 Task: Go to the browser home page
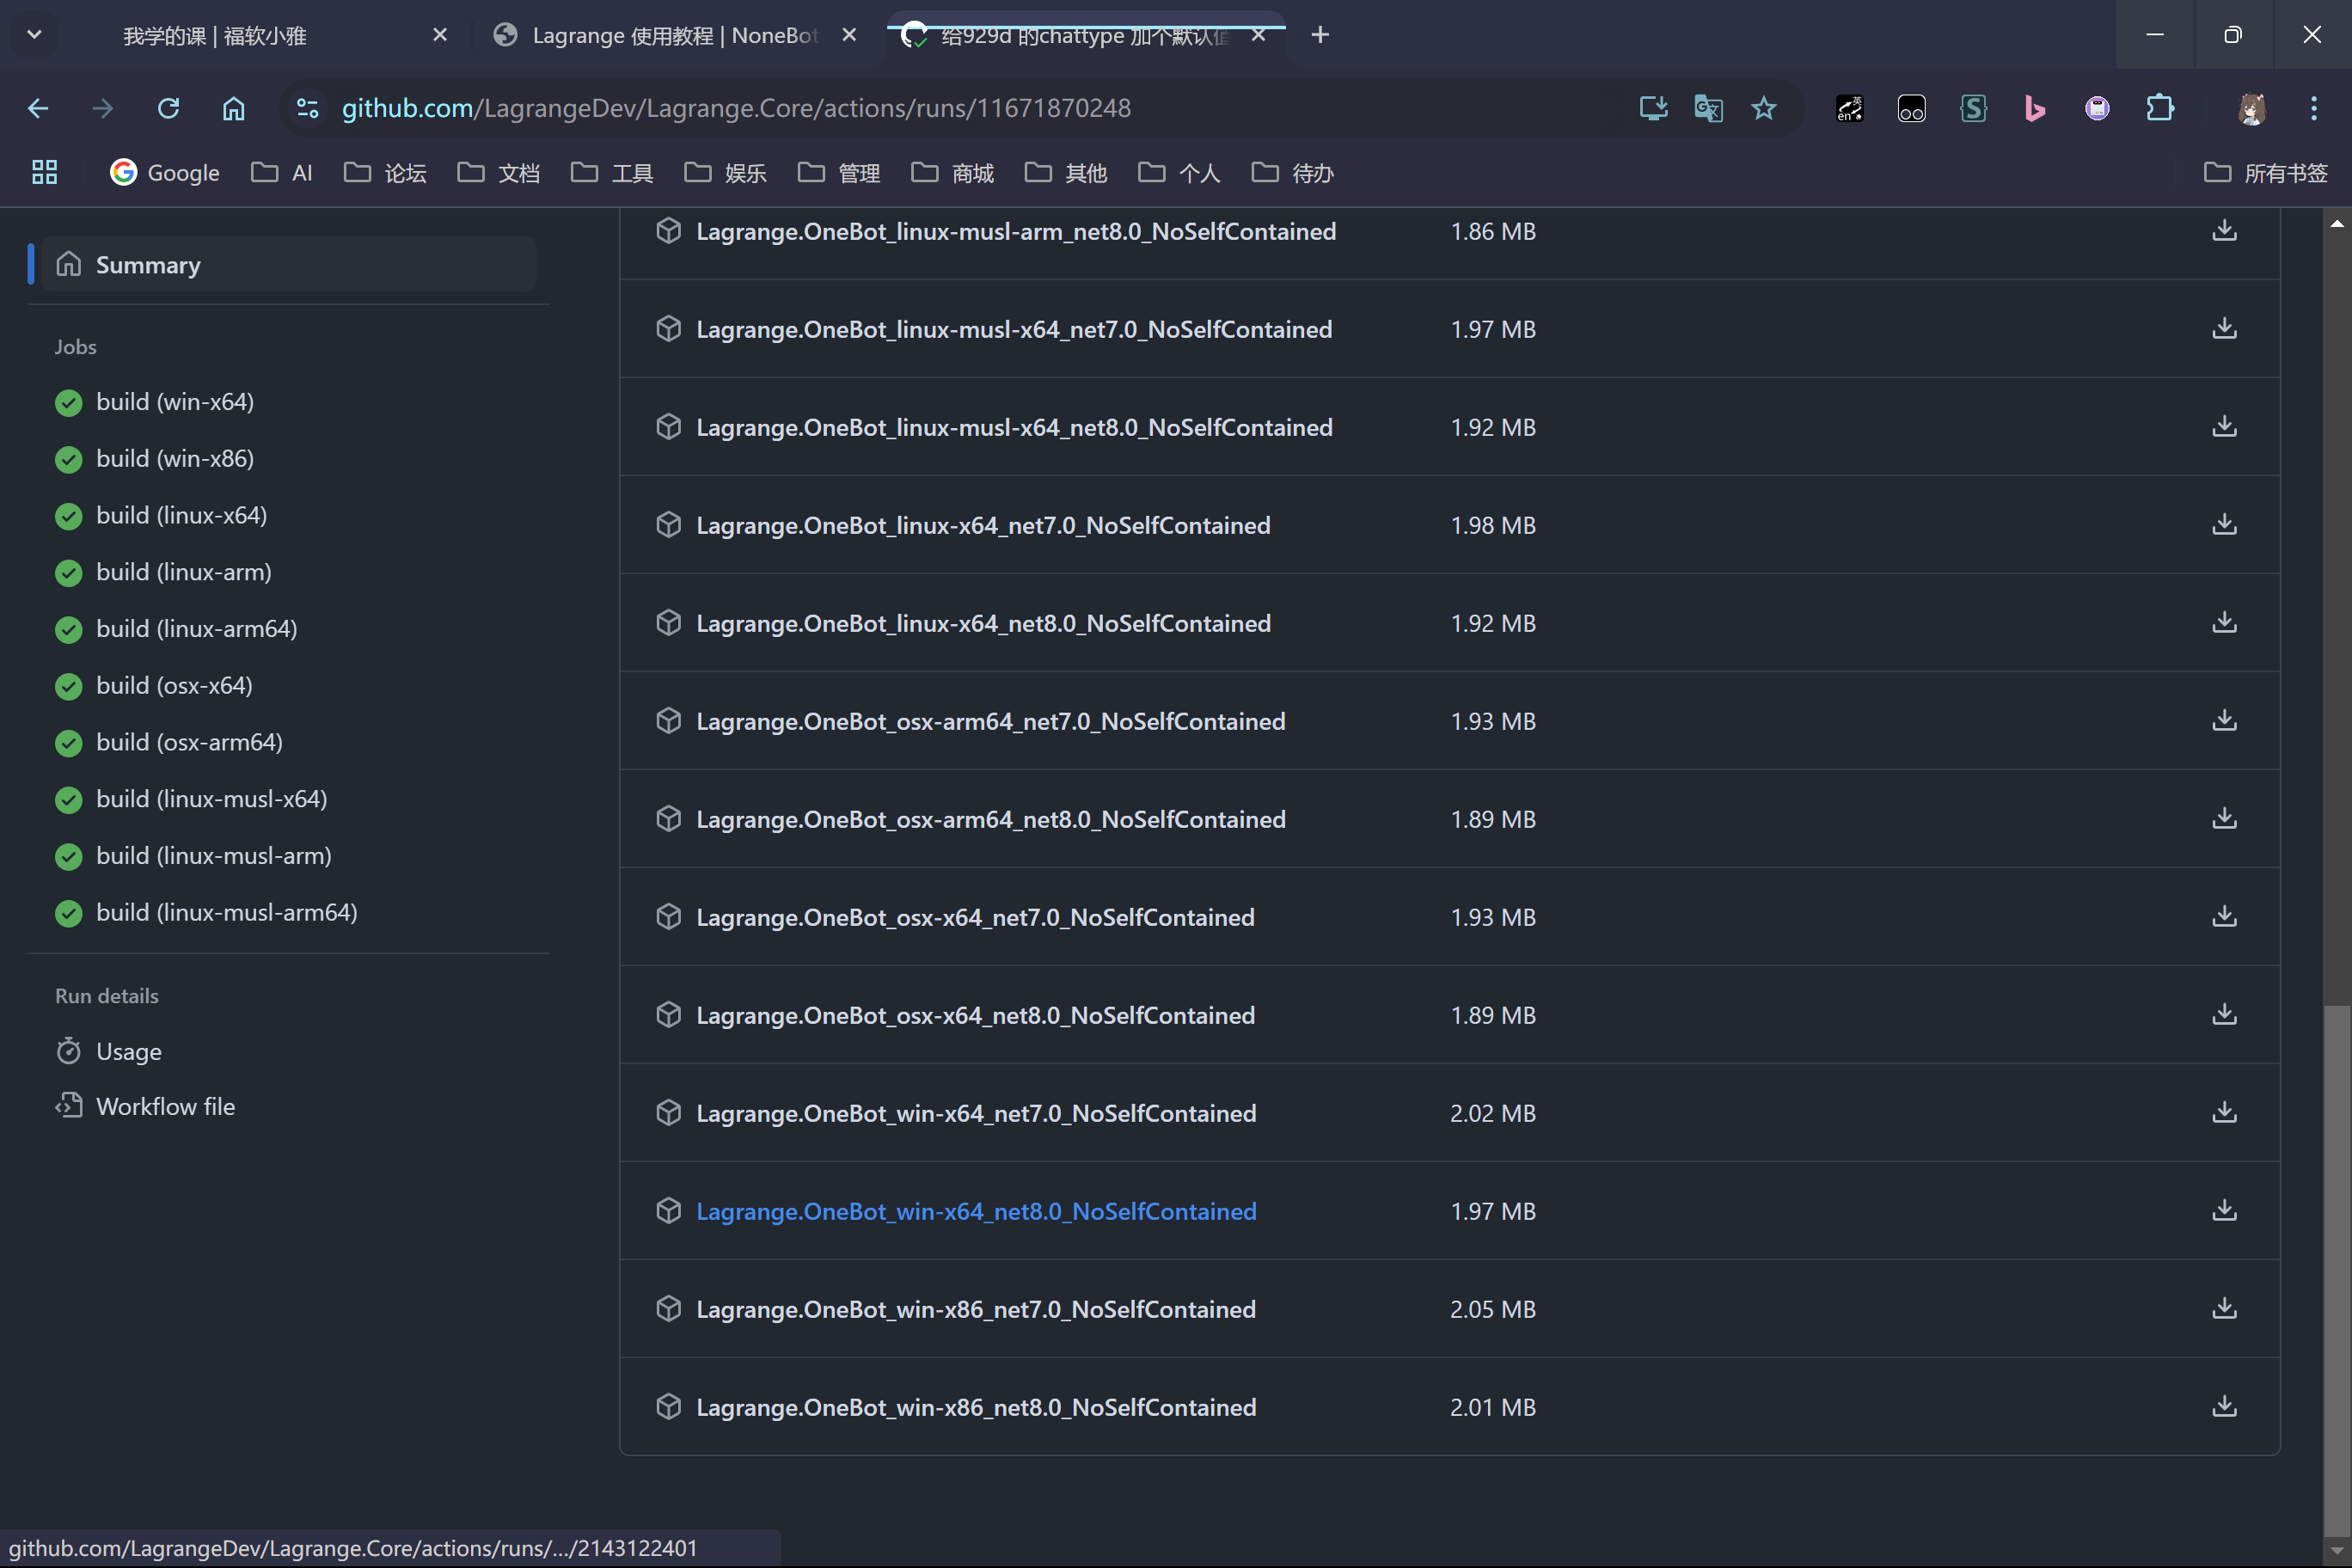point(233,108)
